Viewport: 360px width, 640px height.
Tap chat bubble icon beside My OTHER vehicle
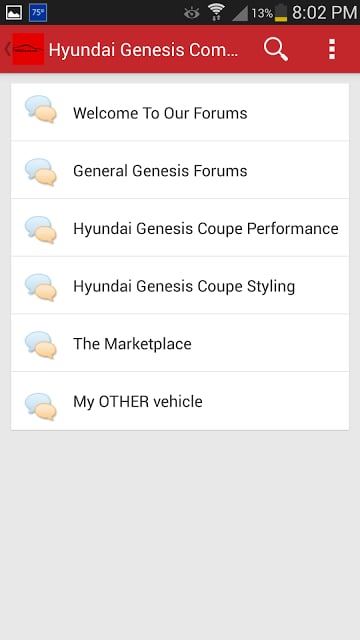[x=40, y=406]
